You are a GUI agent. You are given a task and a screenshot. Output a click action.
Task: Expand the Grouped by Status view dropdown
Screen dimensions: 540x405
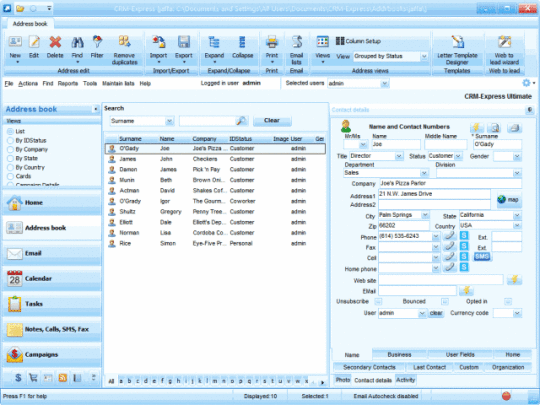point(424,56)
